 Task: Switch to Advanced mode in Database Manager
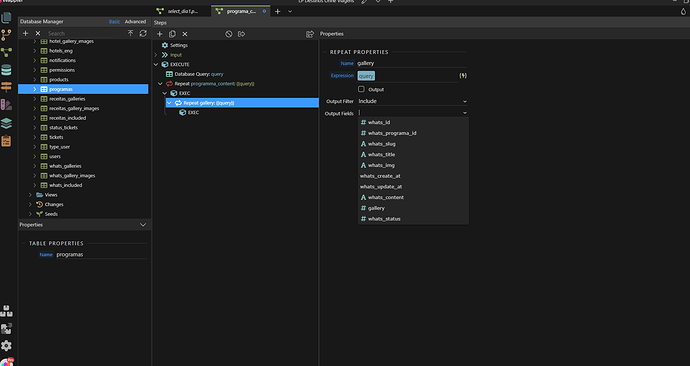[135, 22]
